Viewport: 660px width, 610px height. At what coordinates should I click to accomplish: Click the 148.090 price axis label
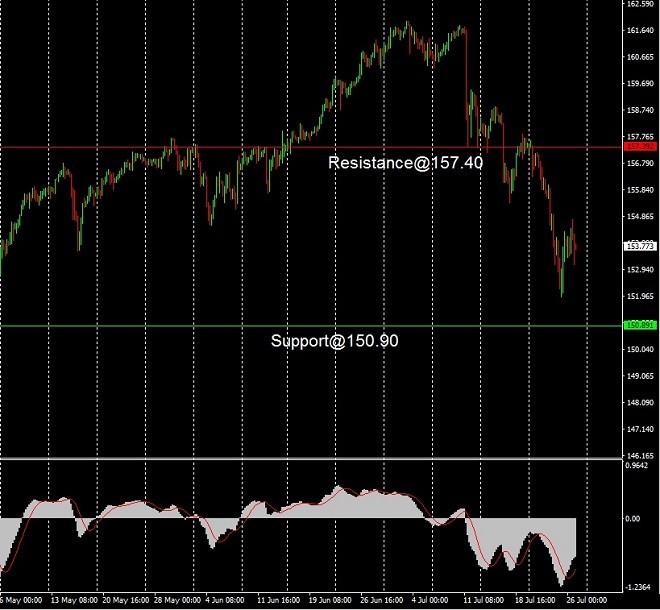click(640, 402)
